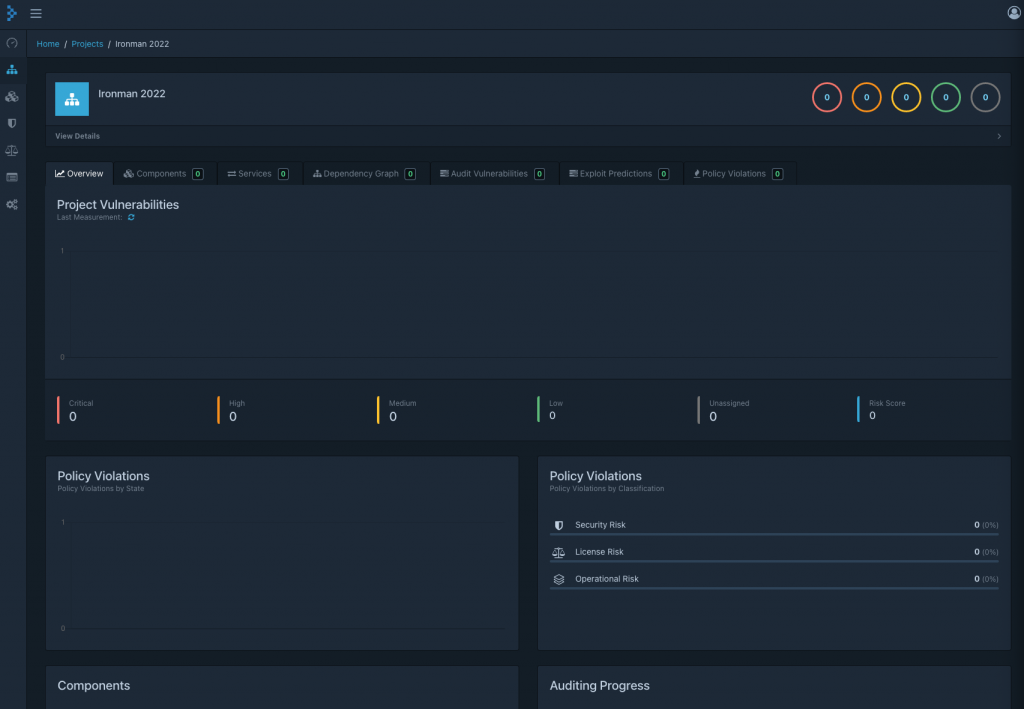Switch to the Components tab
Image resolution: width=1024 pixels, height=709 pixels.
point(163,174)
